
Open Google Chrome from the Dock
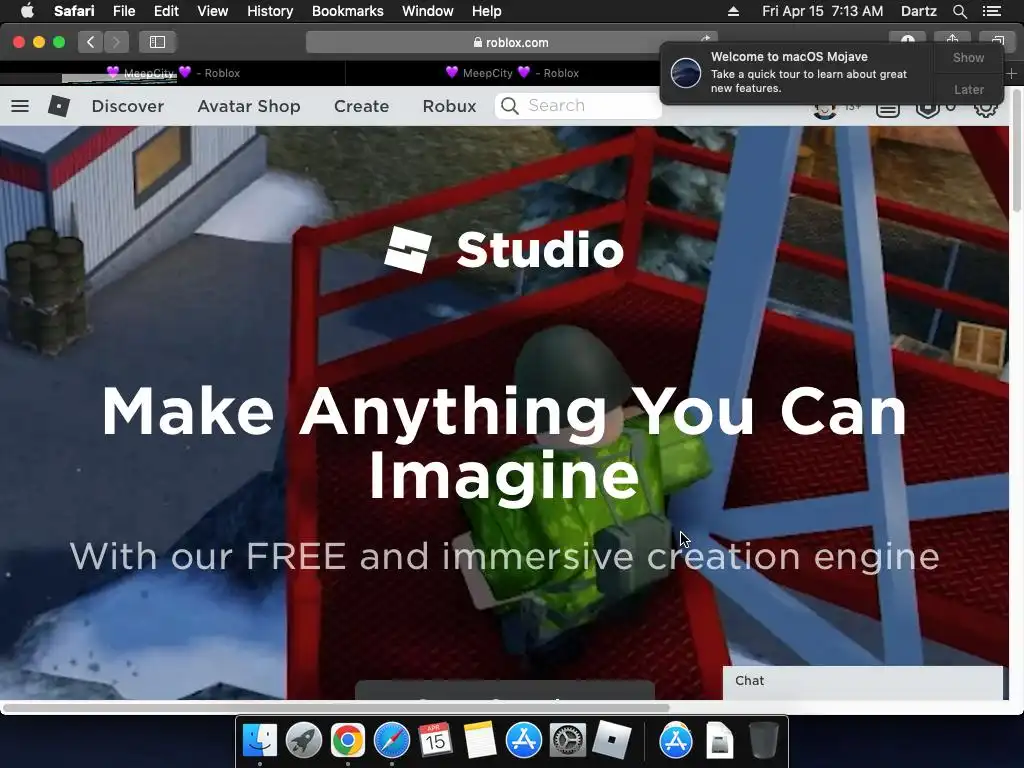tap(347, 740)
